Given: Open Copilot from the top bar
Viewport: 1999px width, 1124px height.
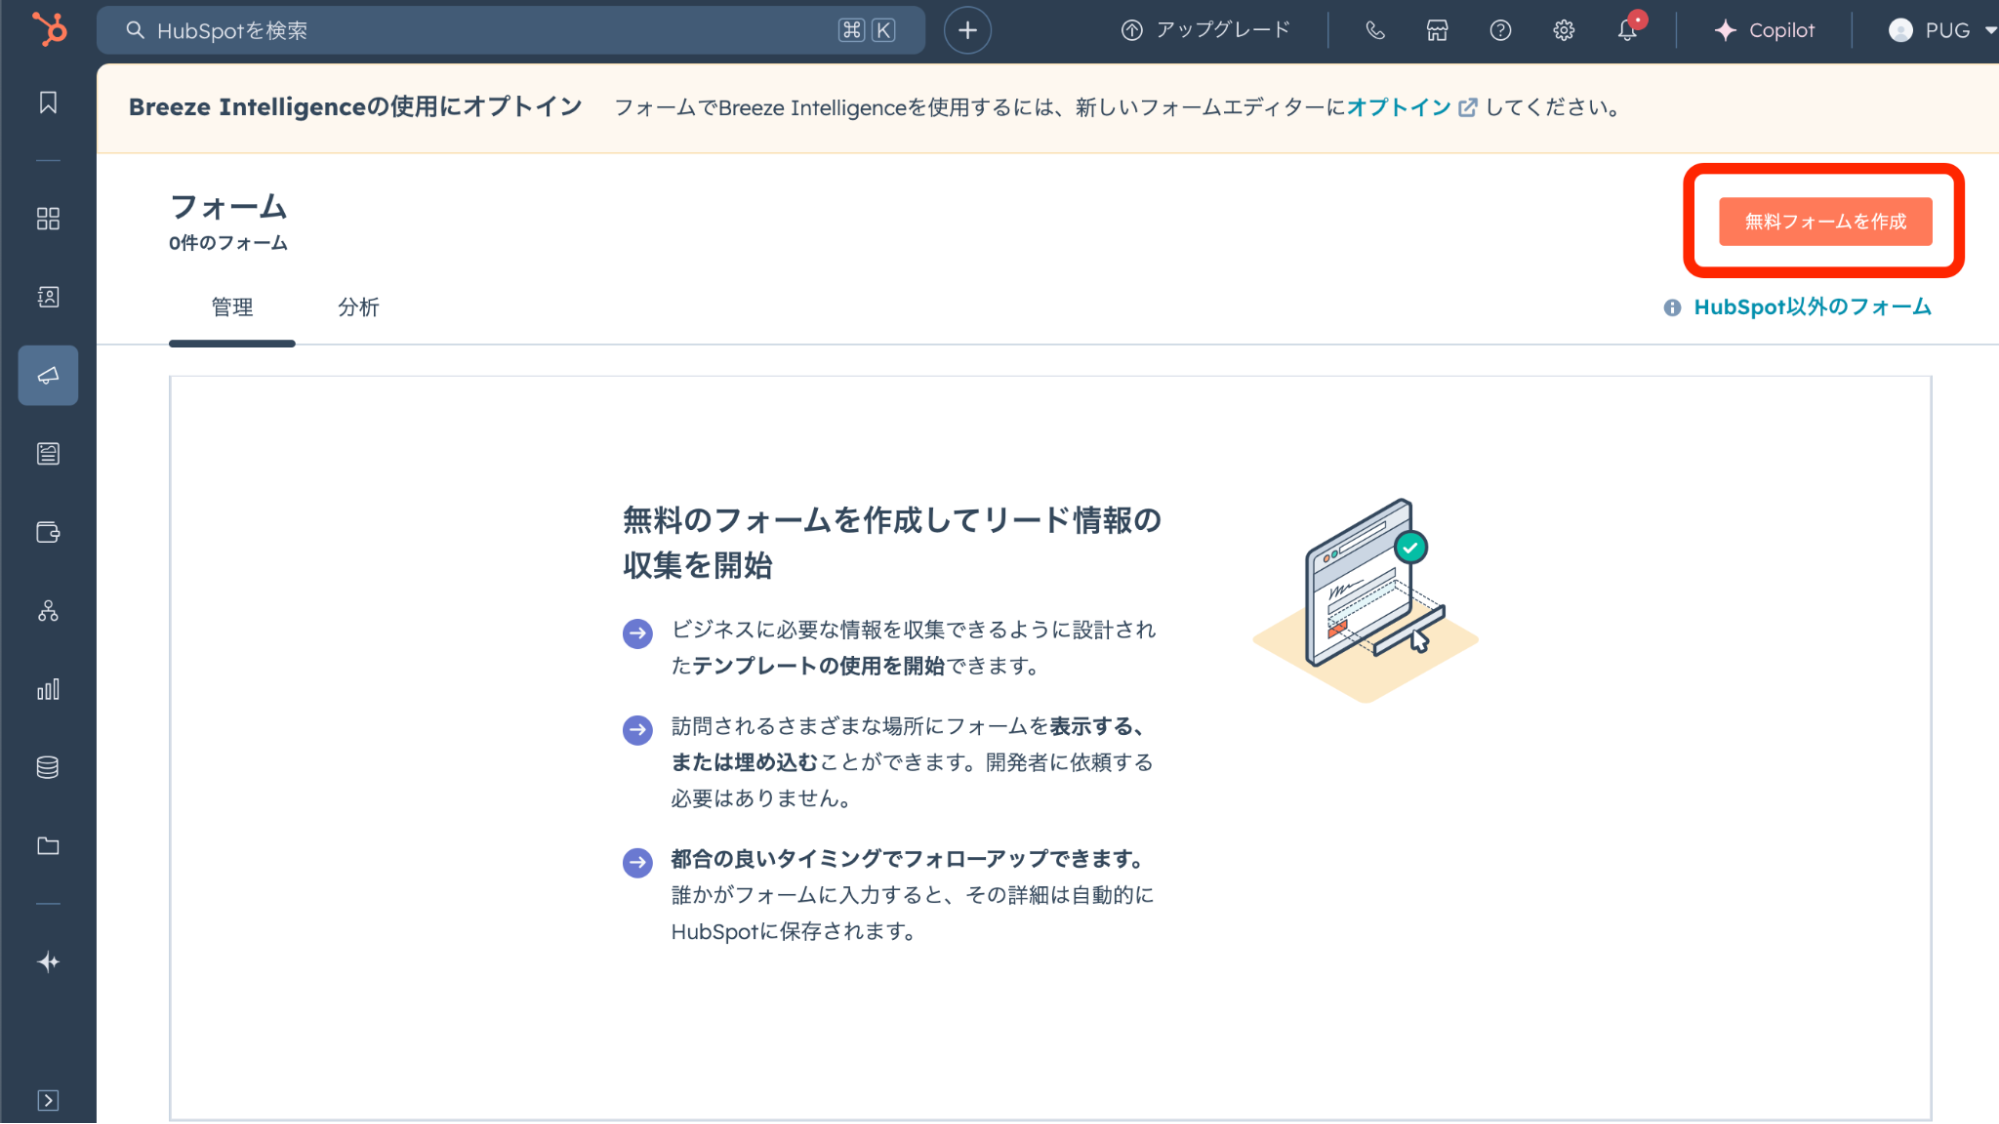Looking at the screenshot, I should (x=1764, y=30).
